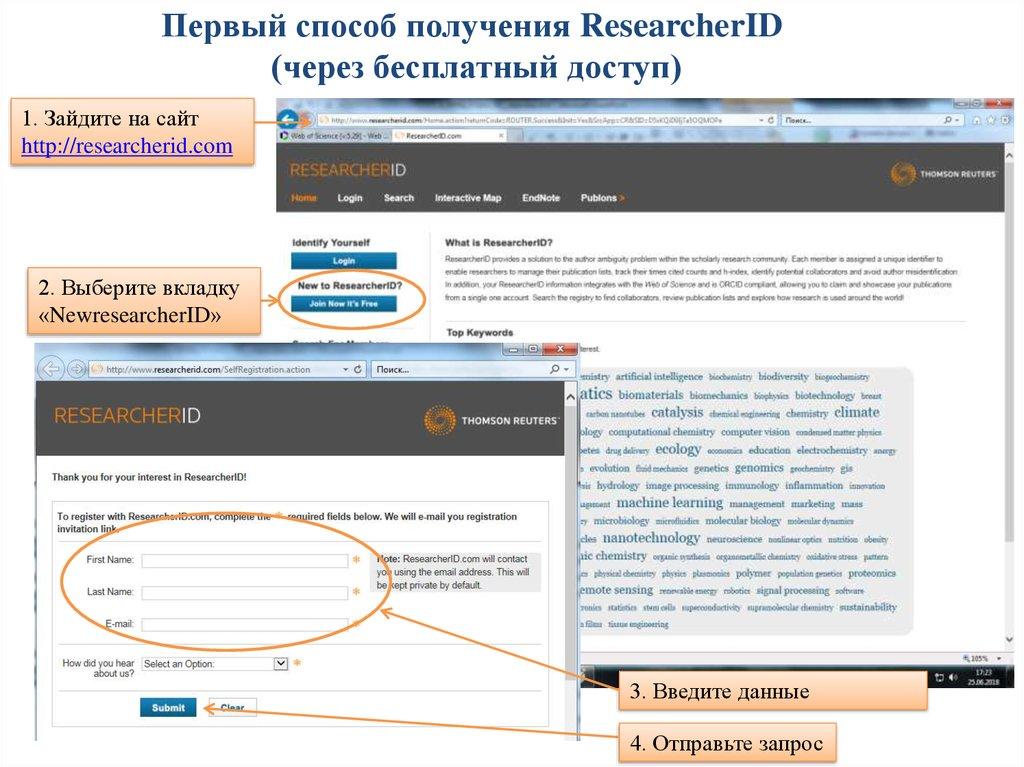This screenshot has width=1024, height=767.
Task: Select the EndNote navigation item
Action: click(x=541, y=198)
